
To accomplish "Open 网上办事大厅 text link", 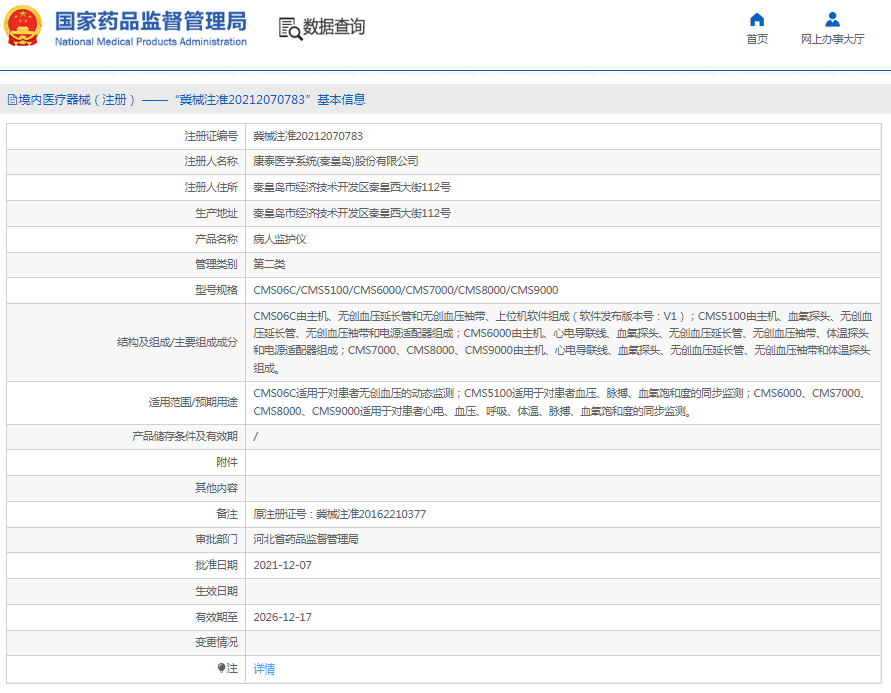I will tap(832, 39).
